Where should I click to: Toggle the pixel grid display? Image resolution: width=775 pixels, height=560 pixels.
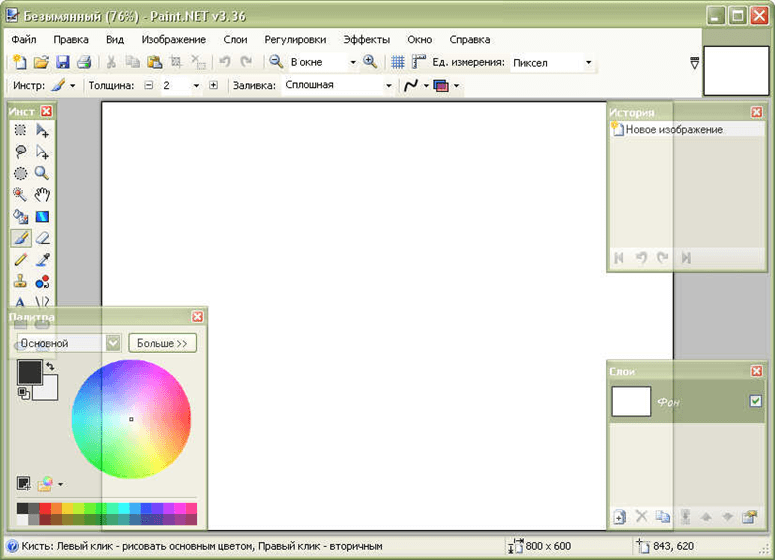pyautogui.click(x=398, y=62)
